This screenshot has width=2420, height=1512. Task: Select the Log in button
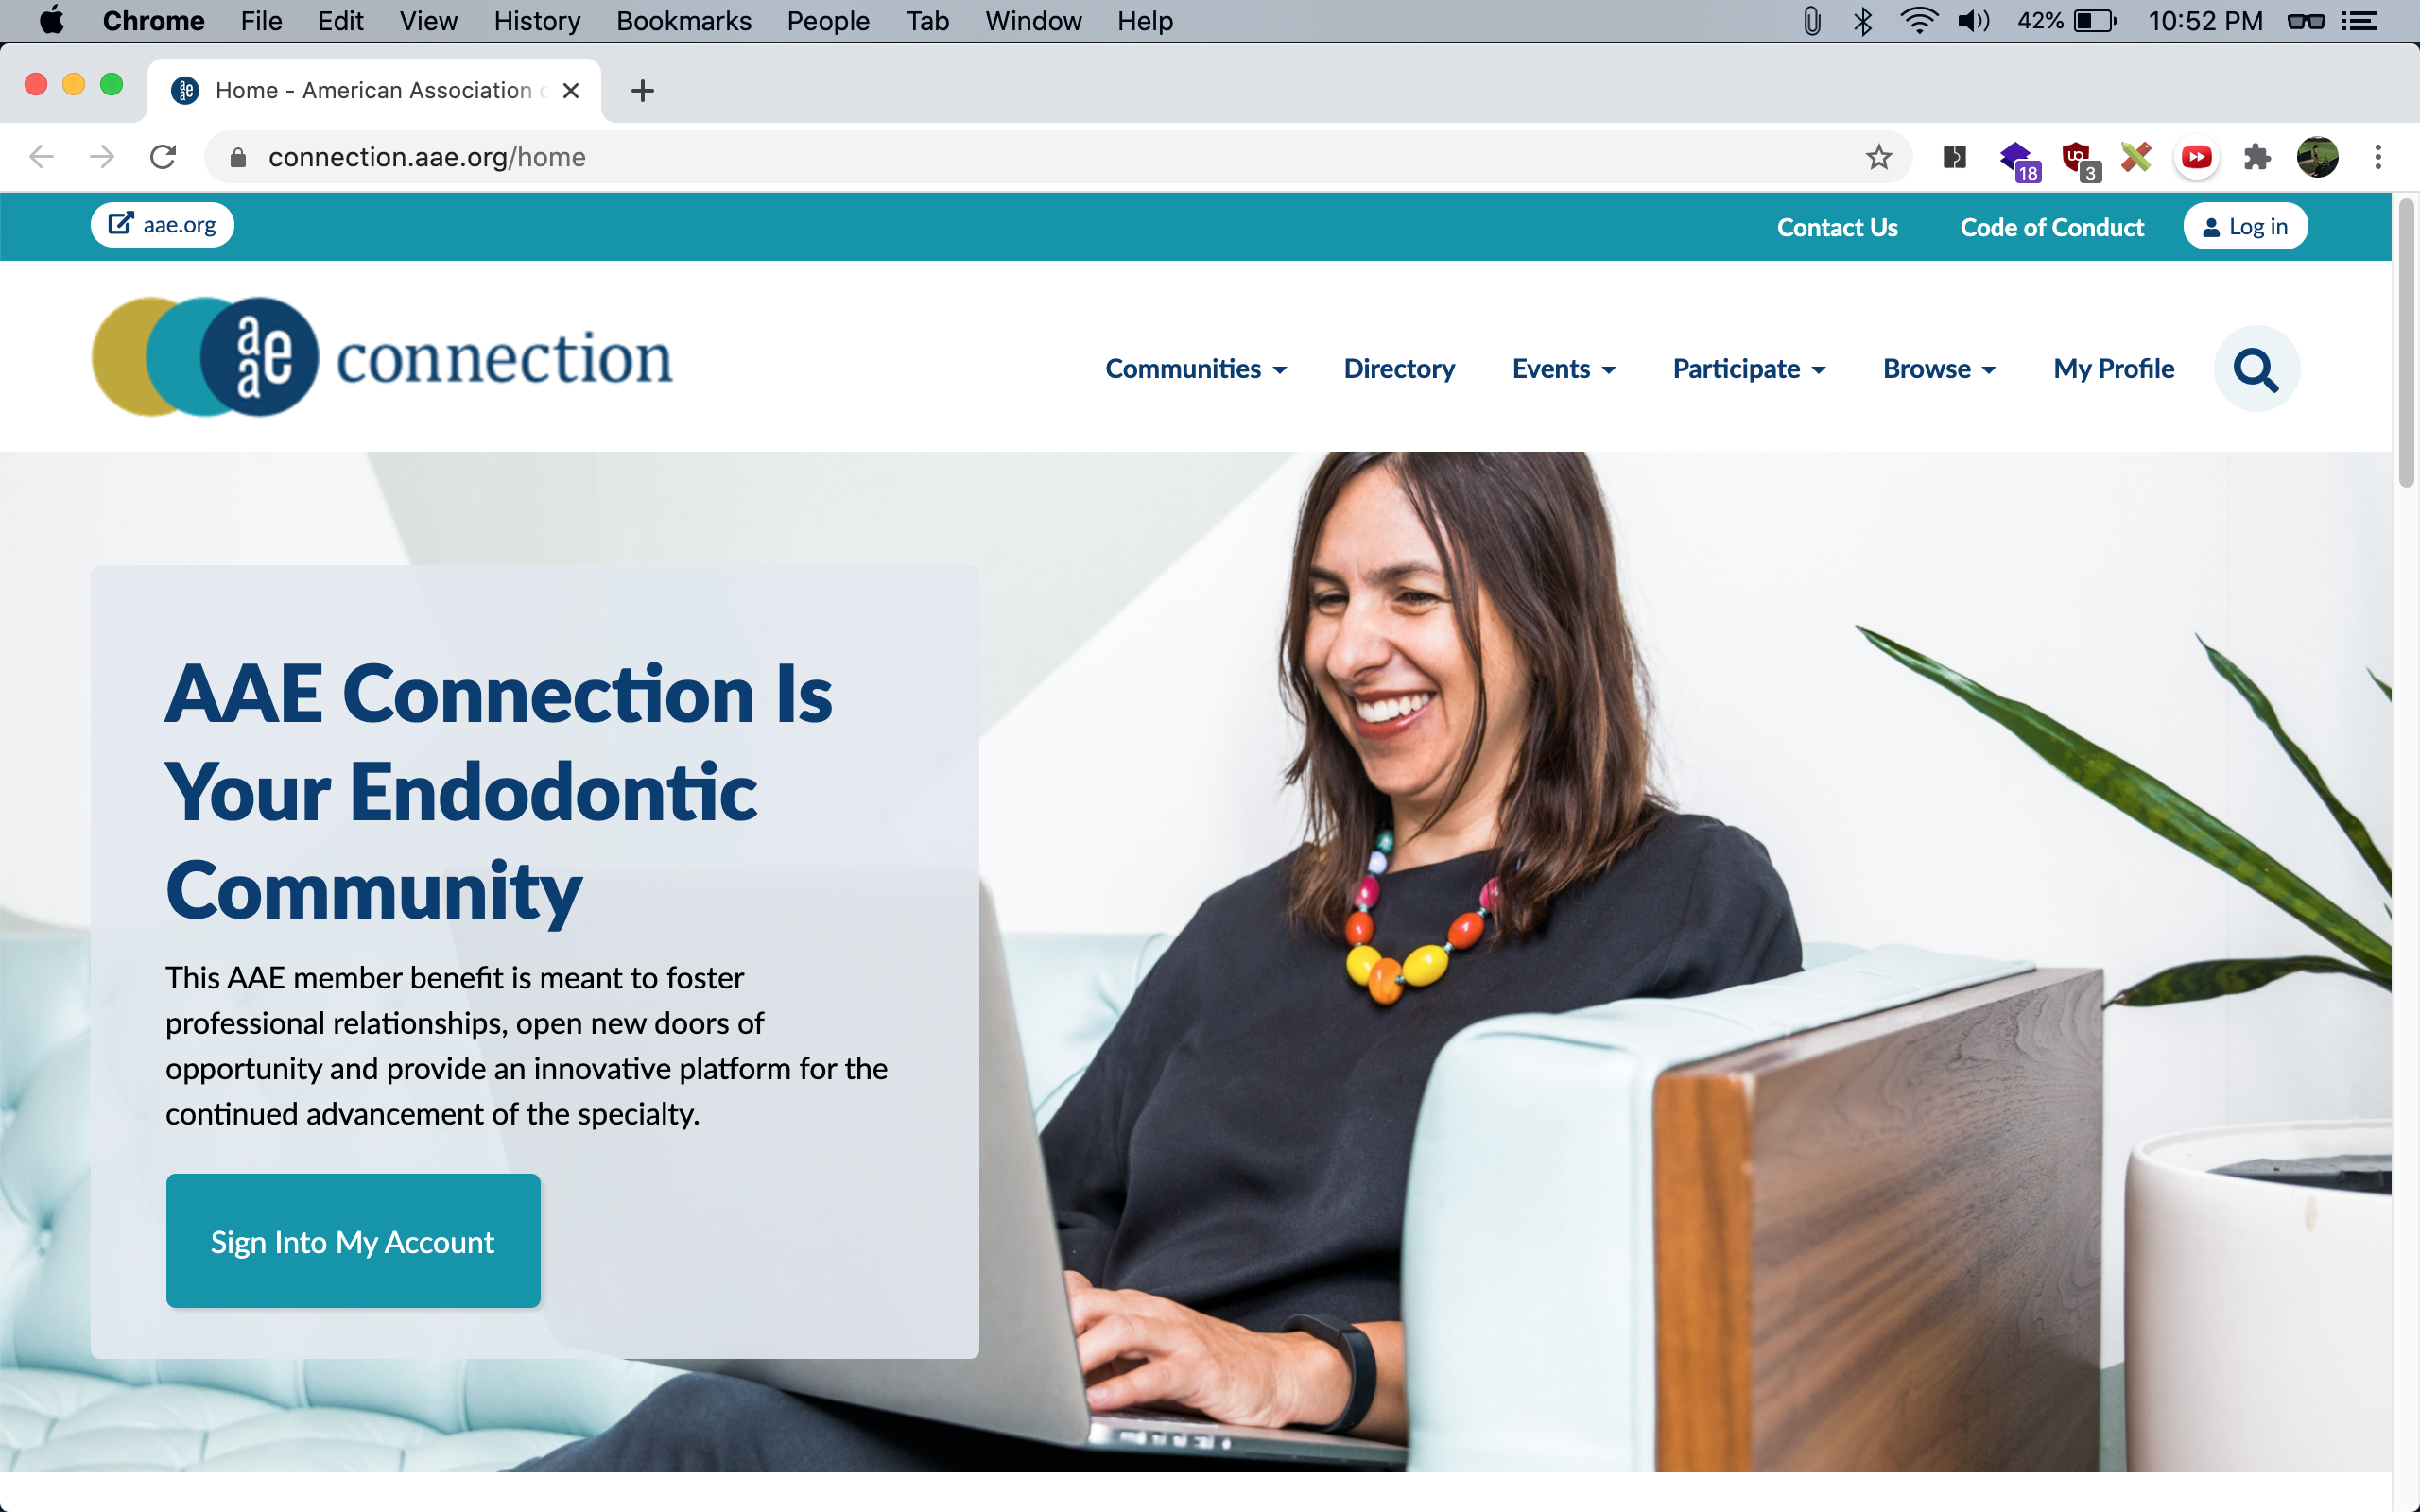pyautogui.click(x=2245, y=227)
